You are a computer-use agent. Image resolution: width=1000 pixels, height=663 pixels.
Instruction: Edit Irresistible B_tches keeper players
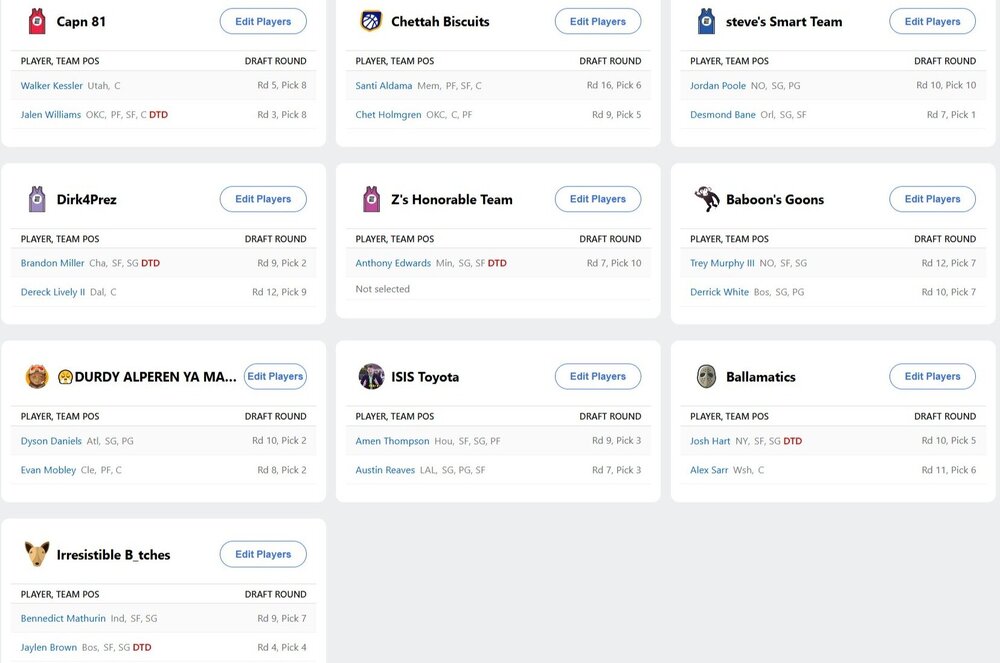263,554
